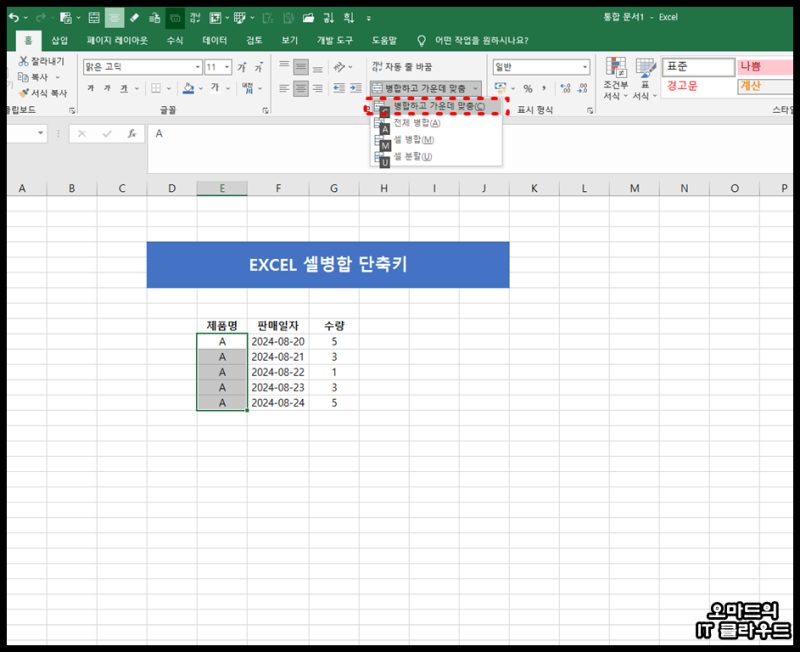
Task: Open the Customize Quick Access Toolbar arrow
Action: 368,18
